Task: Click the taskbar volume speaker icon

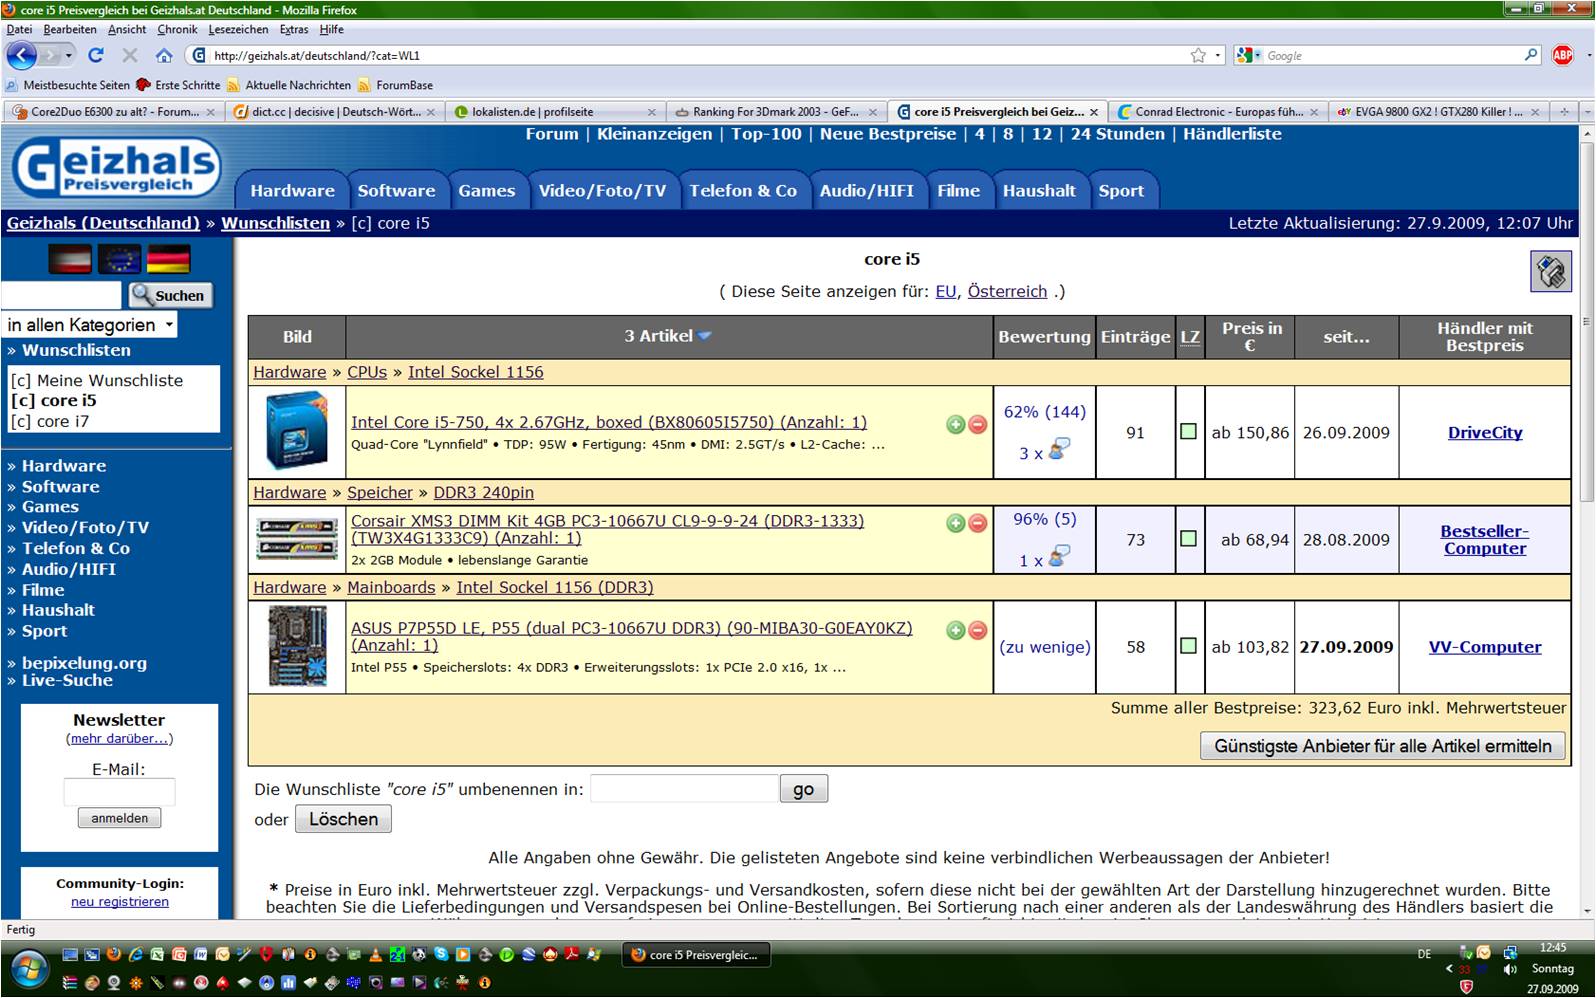Action: click(1510, 969)
